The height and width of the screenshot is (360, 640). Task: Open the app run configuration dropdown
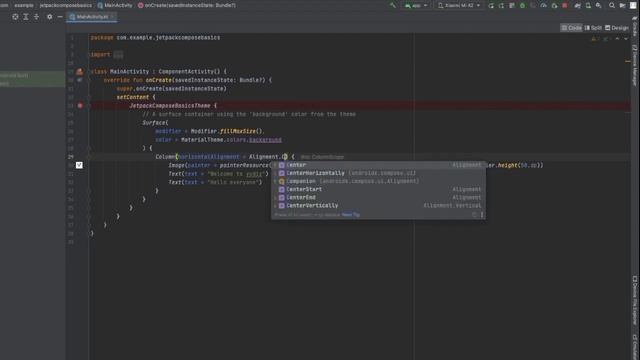click(416, 5)
